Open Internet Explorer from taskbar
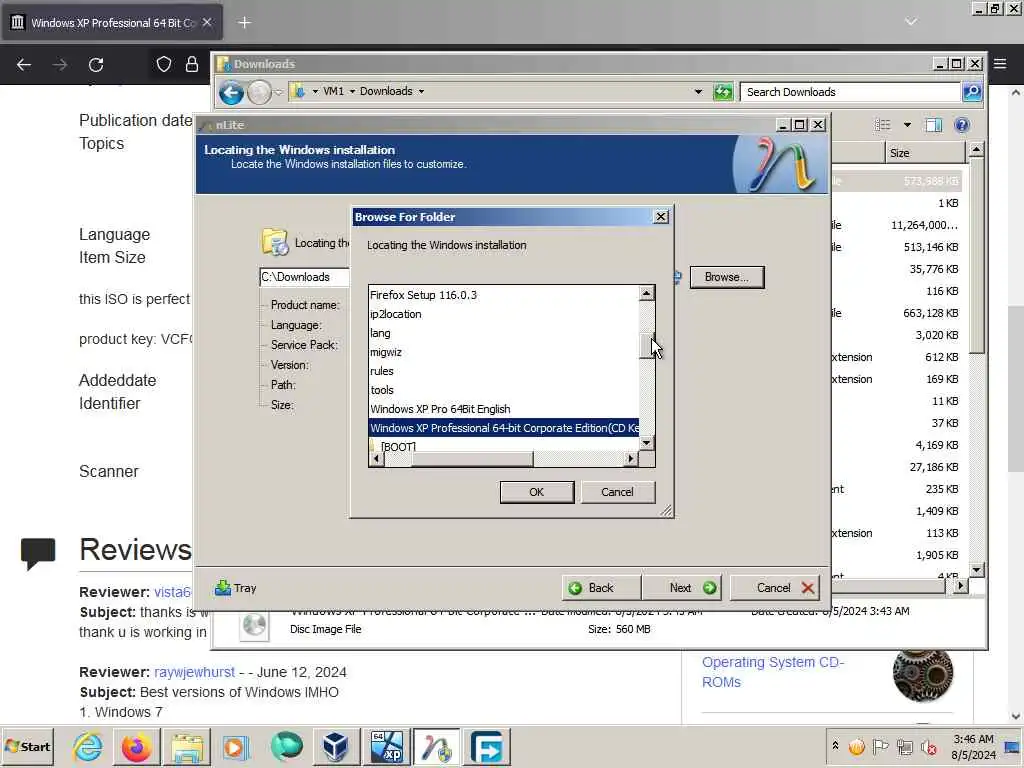Viewport: 1024px width, 768px height. [x=88, y=747]
